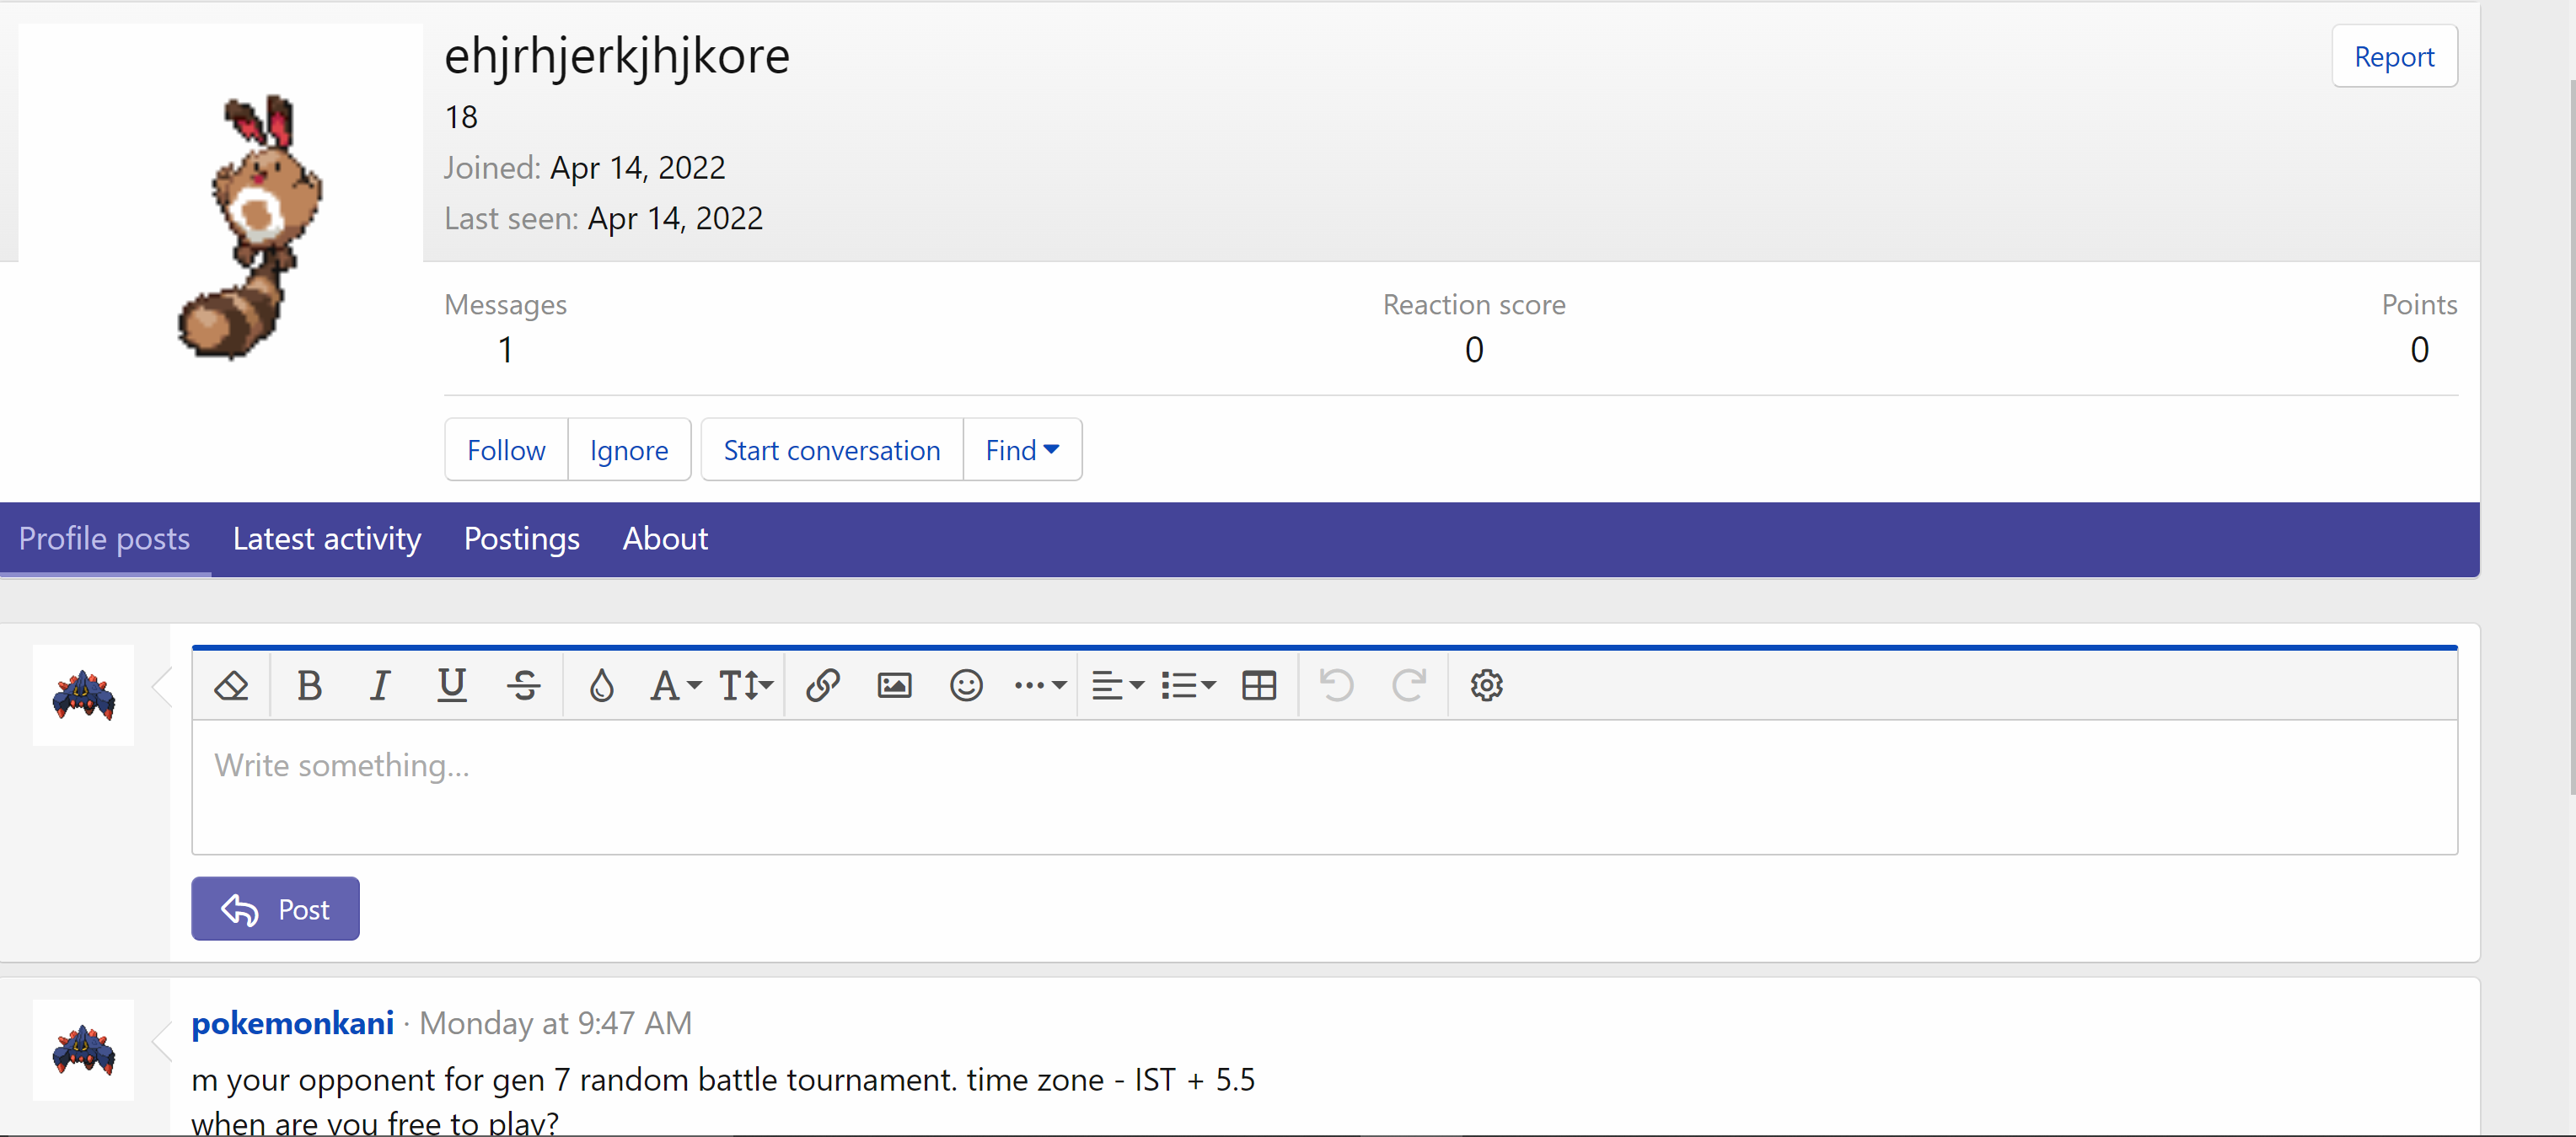
Task: Toggle italic text formatting
Action: pos(379,686)
